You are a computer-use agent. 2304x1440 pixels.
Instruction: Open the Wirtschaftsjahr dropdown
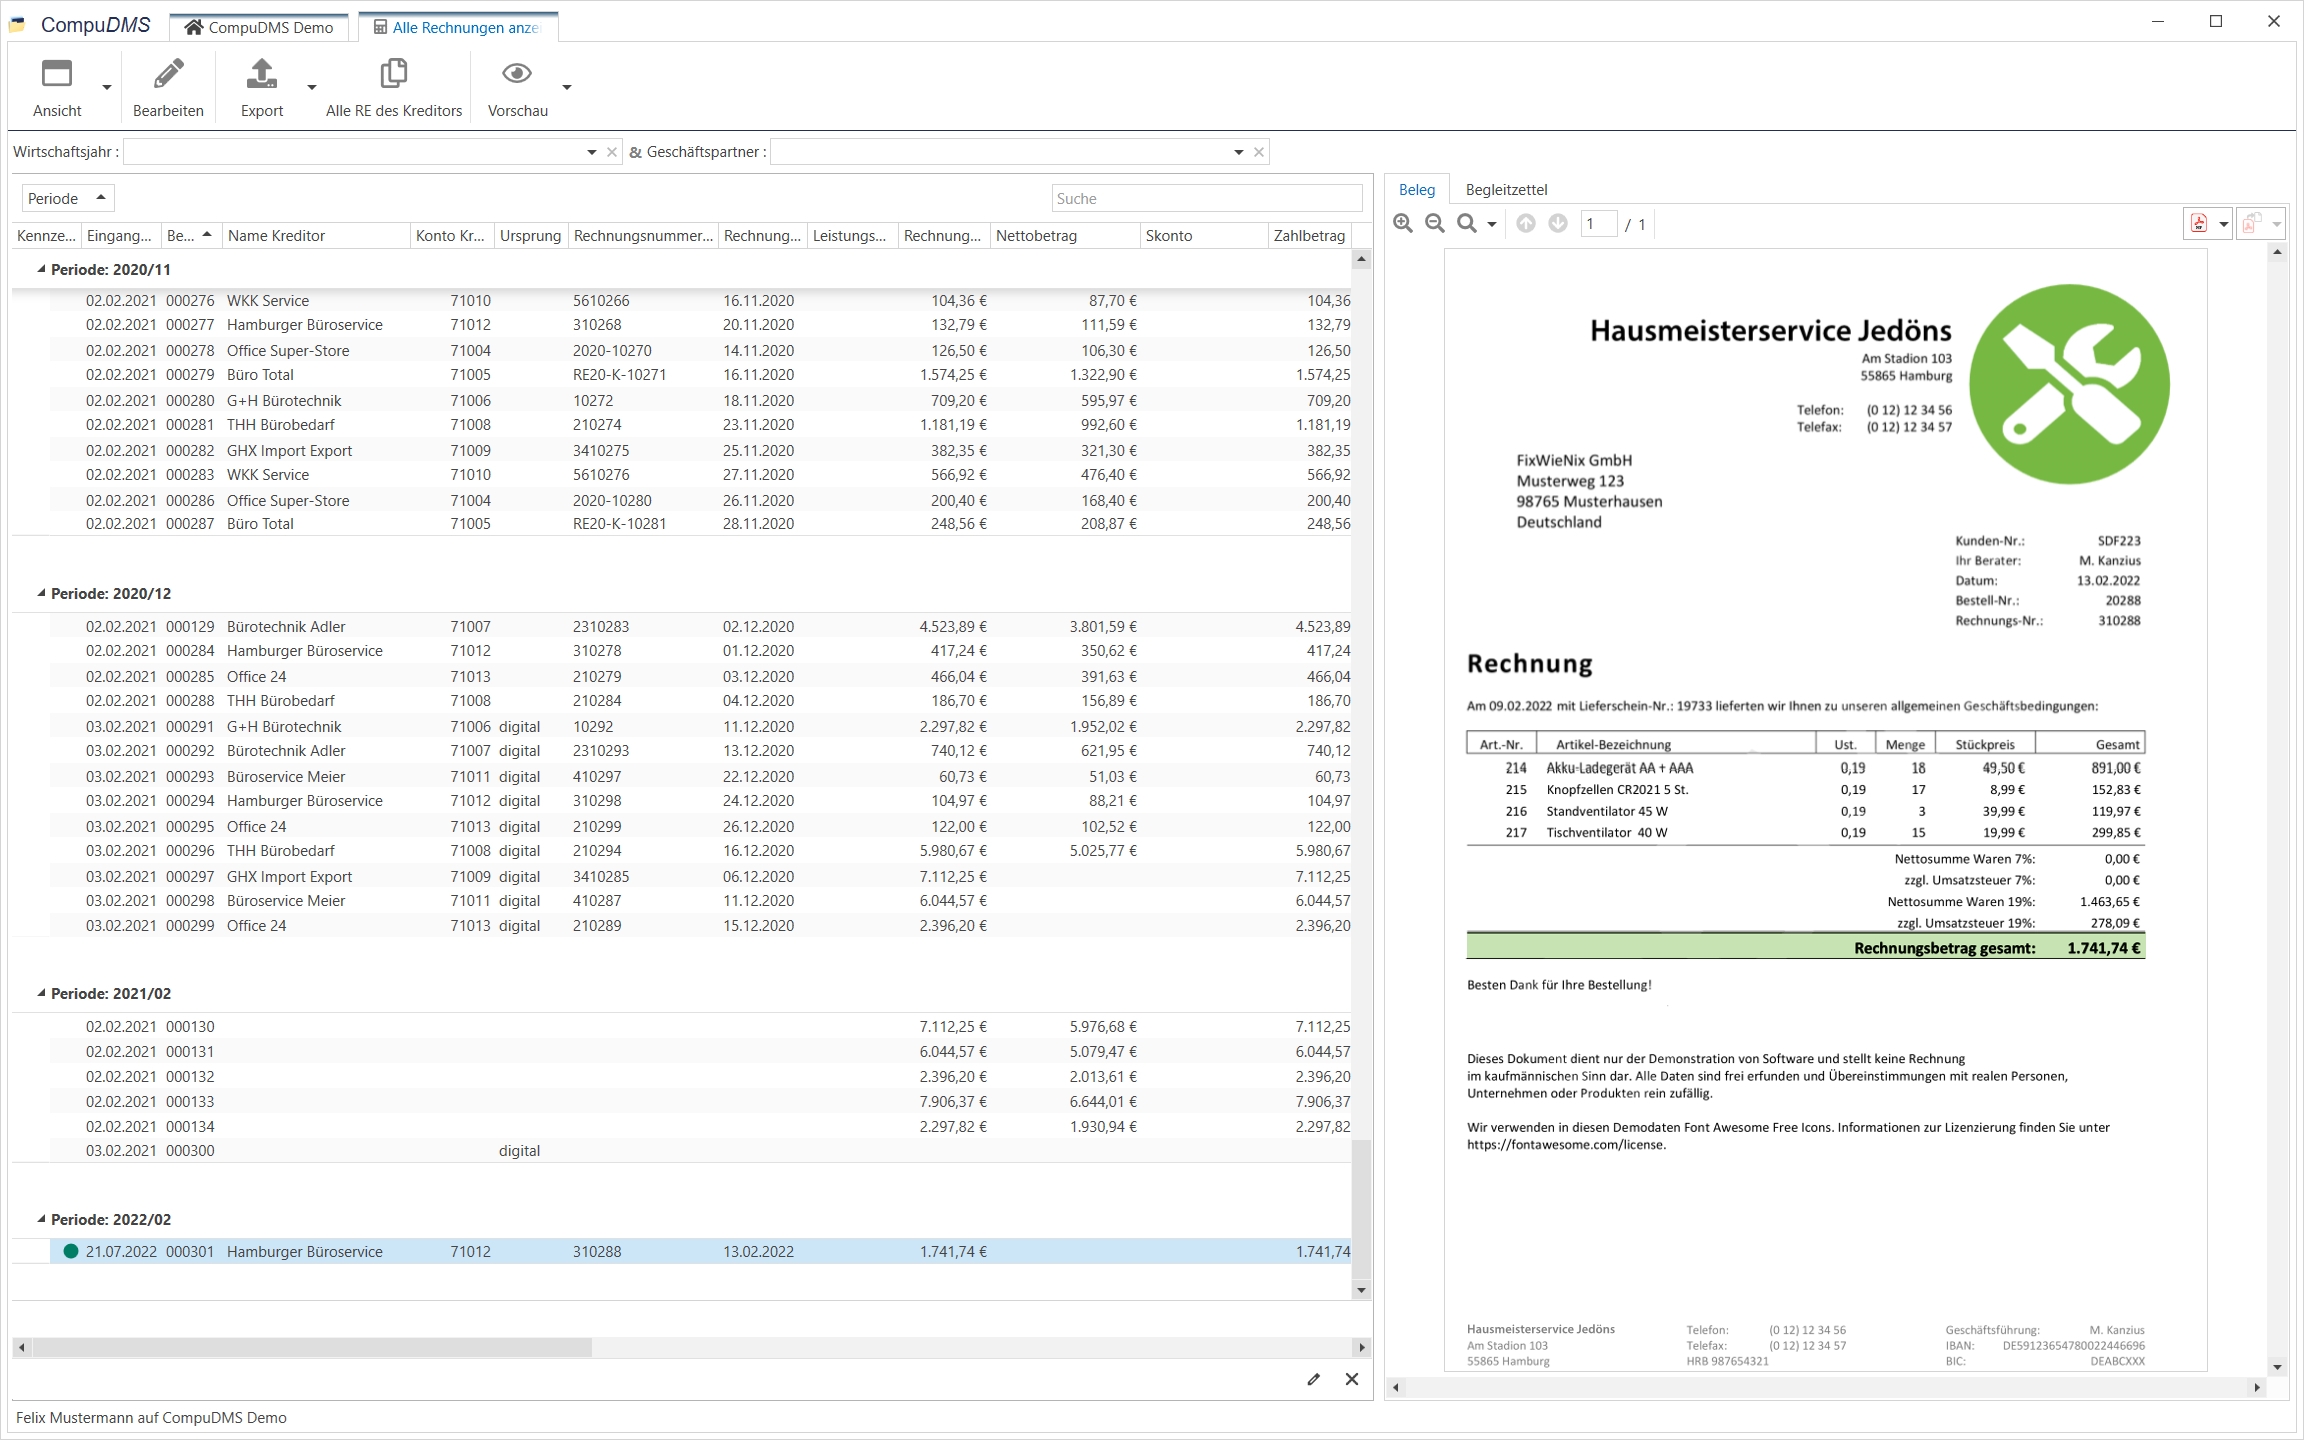(x=591, y=152)
